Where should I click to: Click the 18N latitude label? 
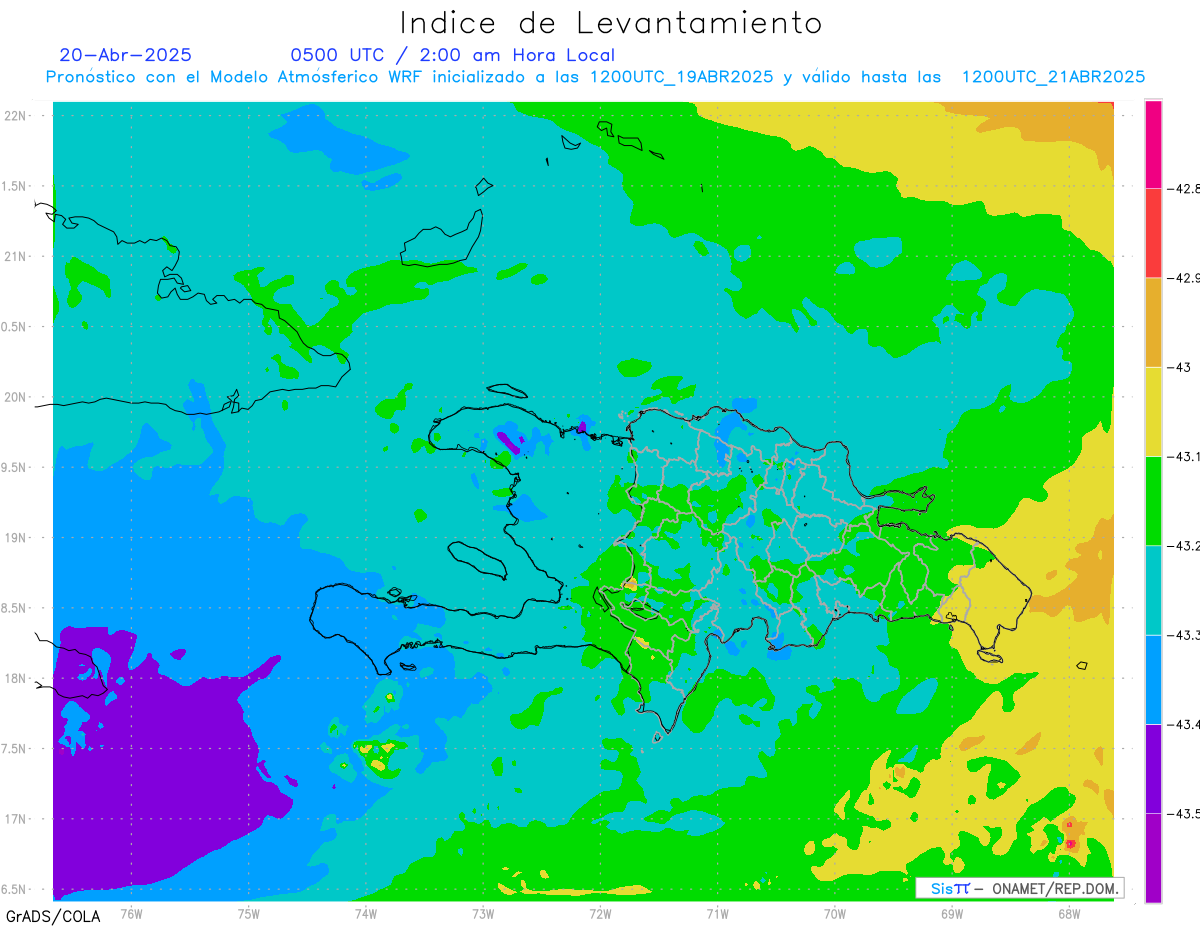[16, 678]
